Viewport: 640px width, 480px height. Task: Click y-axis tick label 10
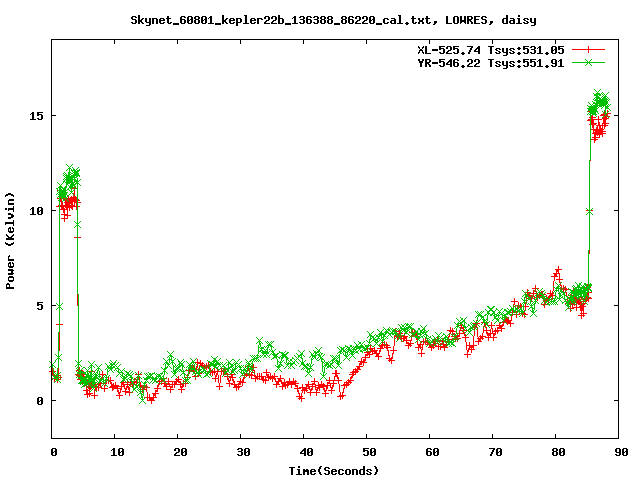tap(36, 211)
